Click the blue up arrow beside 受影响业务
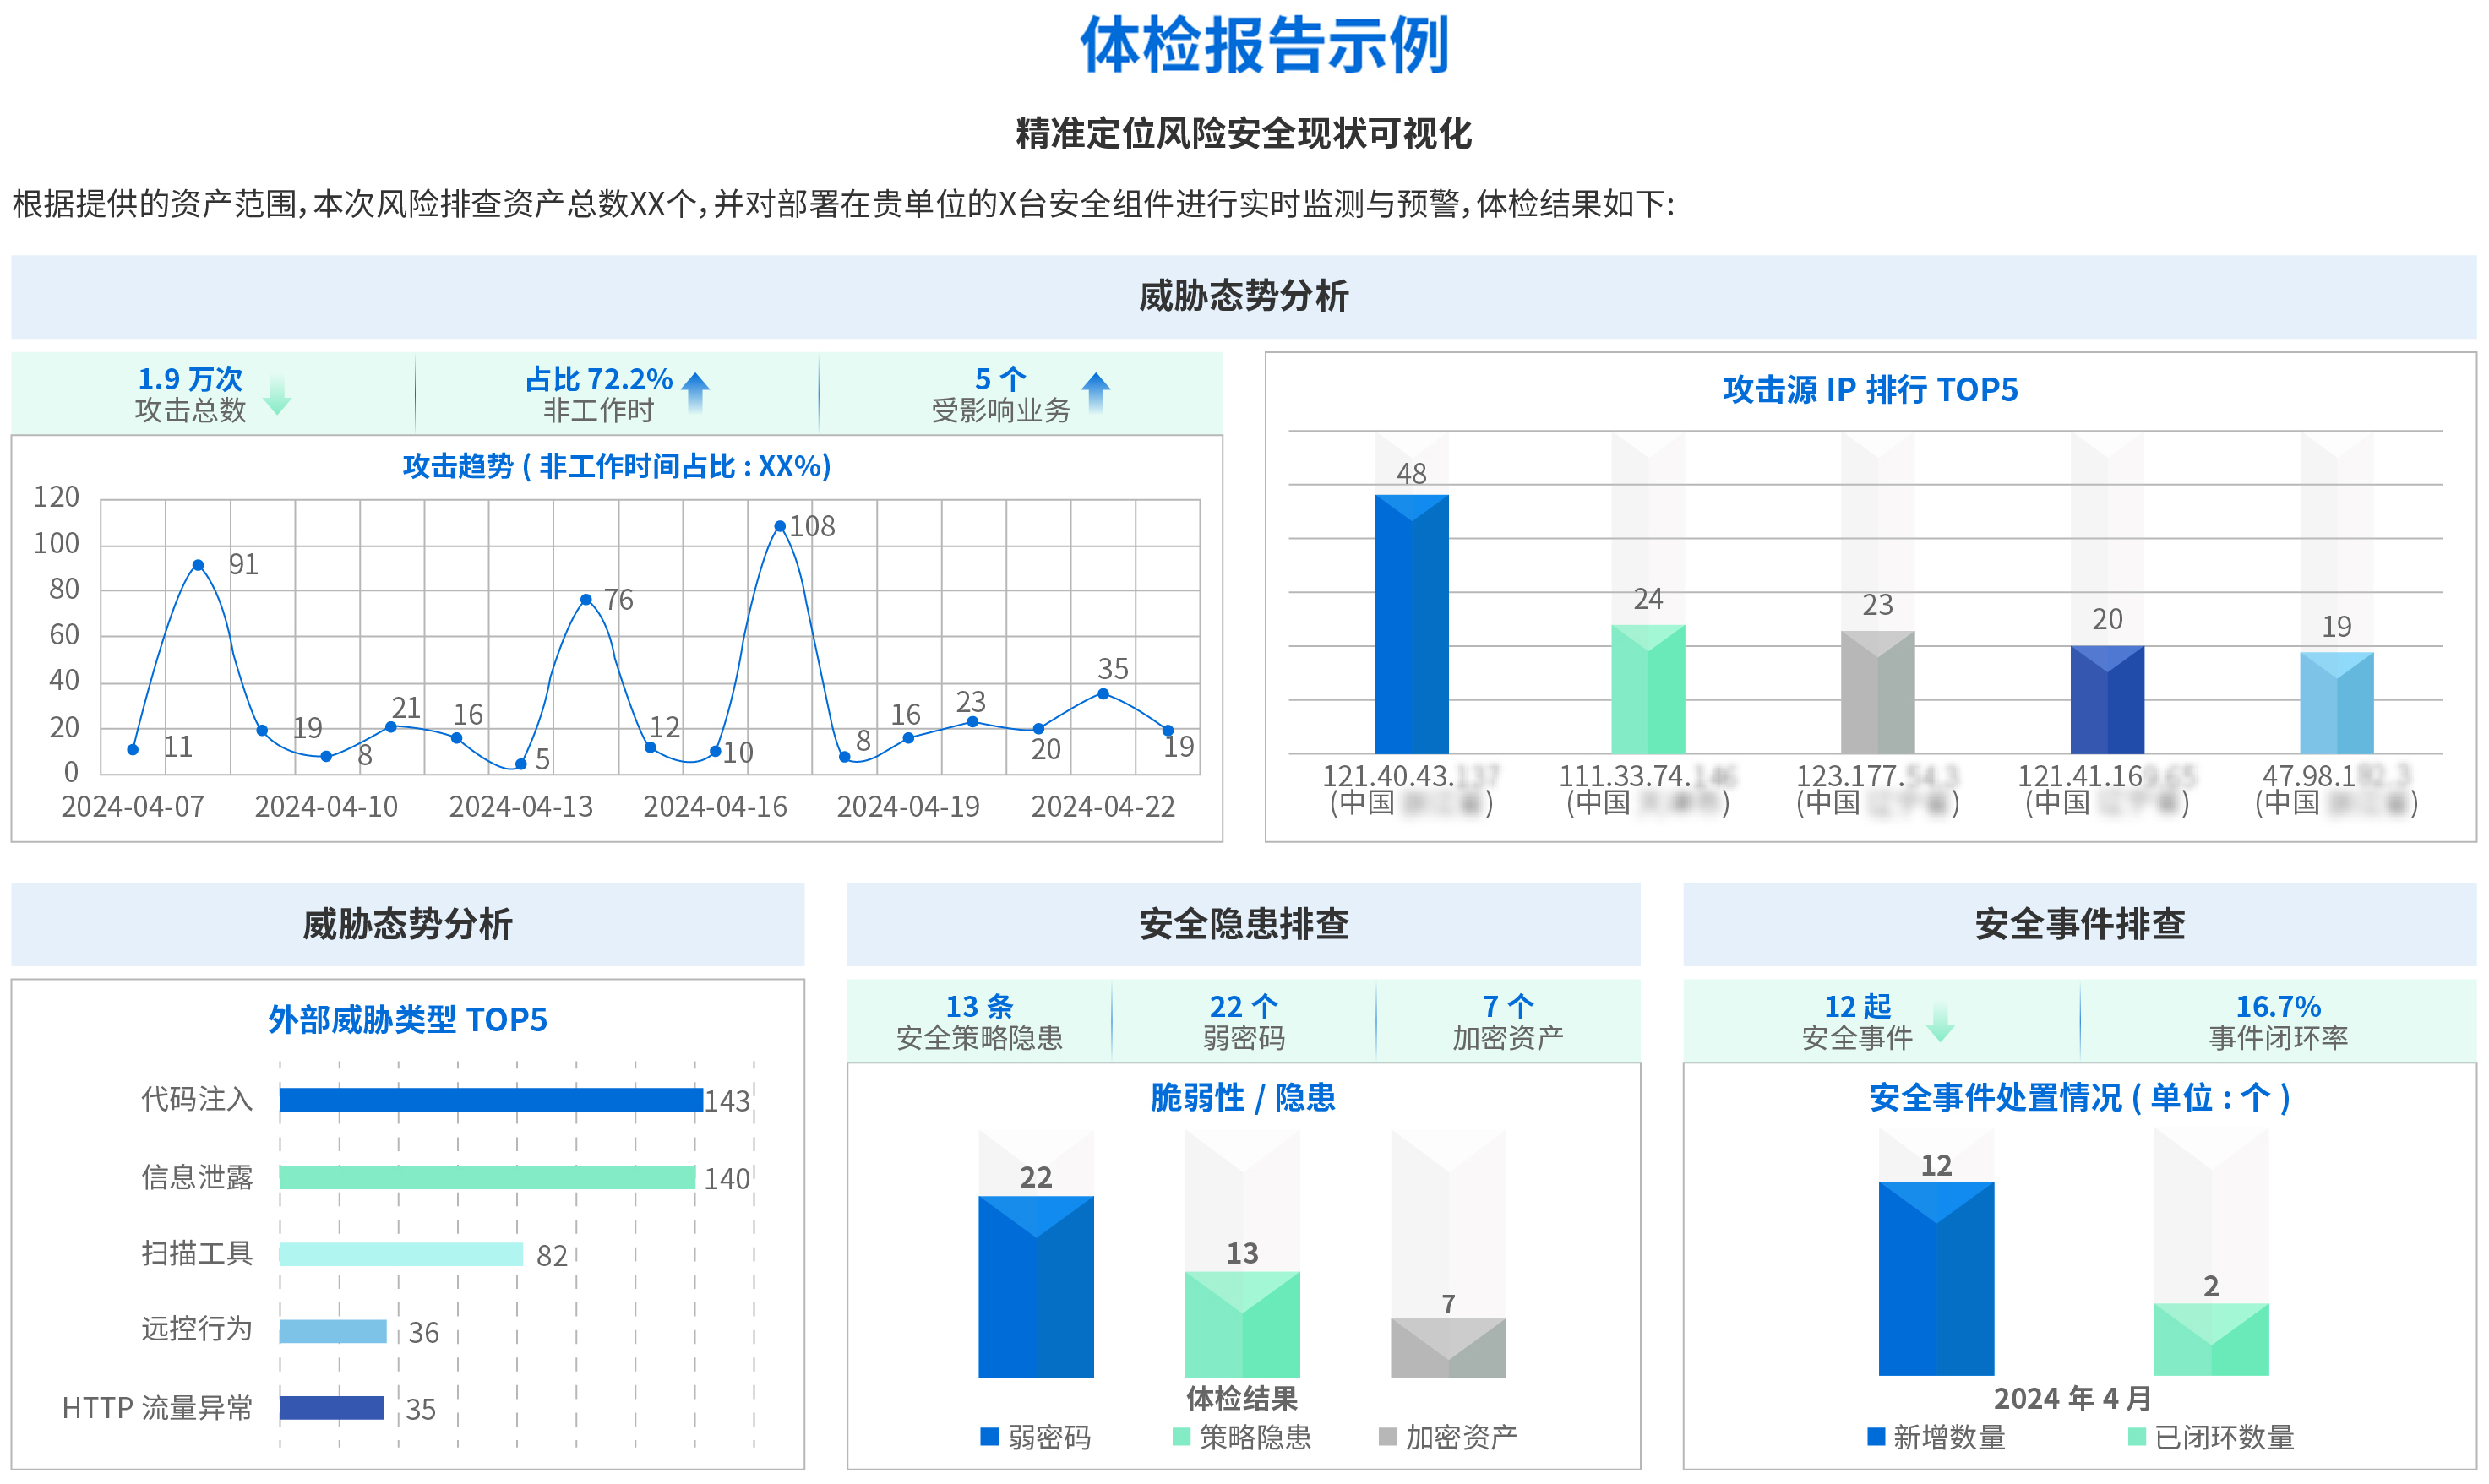 (1096, 392)
